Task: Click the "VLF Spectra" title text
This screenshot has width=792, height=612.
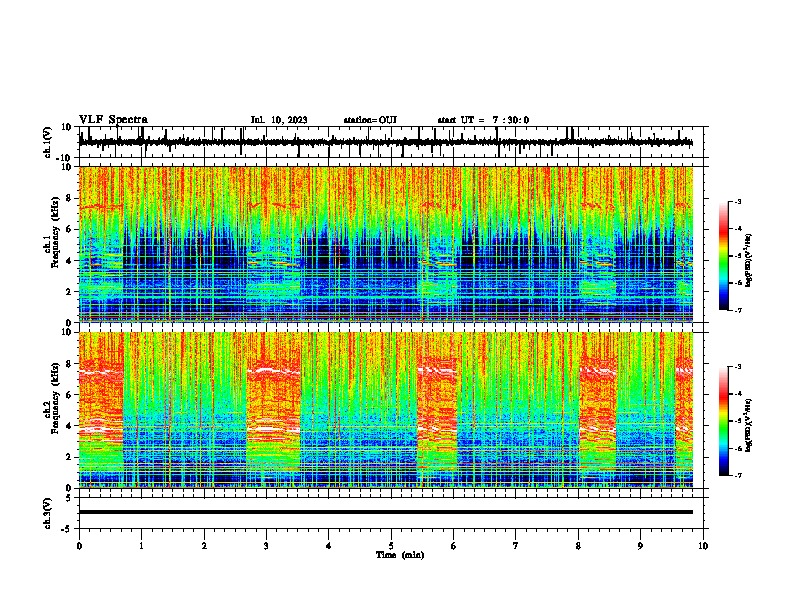Action: (x=113, y=120)
